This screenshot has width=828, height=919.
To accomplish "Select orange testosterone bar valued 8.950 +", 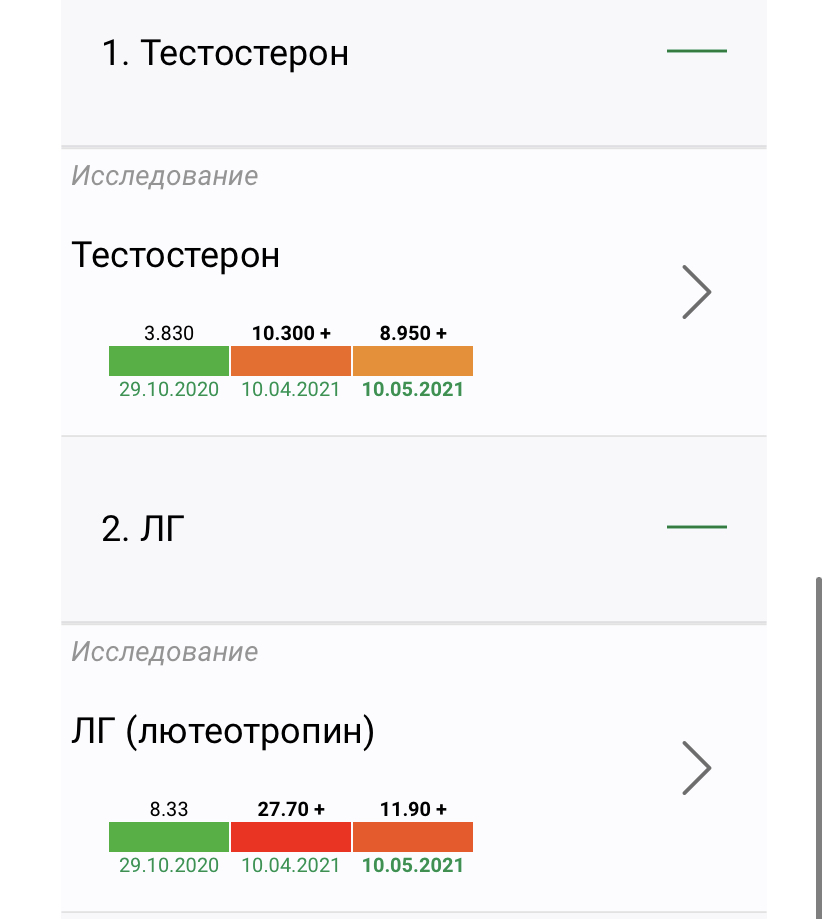I will click(x=413, y=360).
